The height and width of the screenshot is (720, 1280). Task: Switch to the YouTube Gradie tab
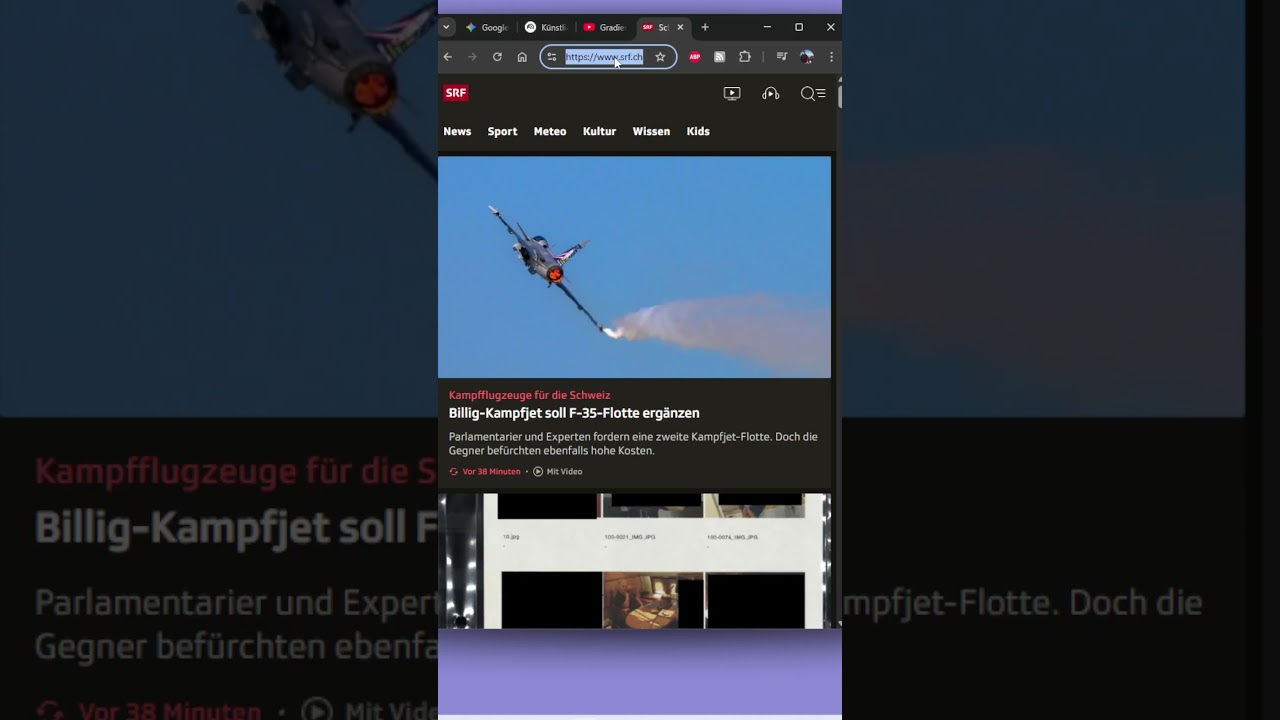click(x=605, y=27)
